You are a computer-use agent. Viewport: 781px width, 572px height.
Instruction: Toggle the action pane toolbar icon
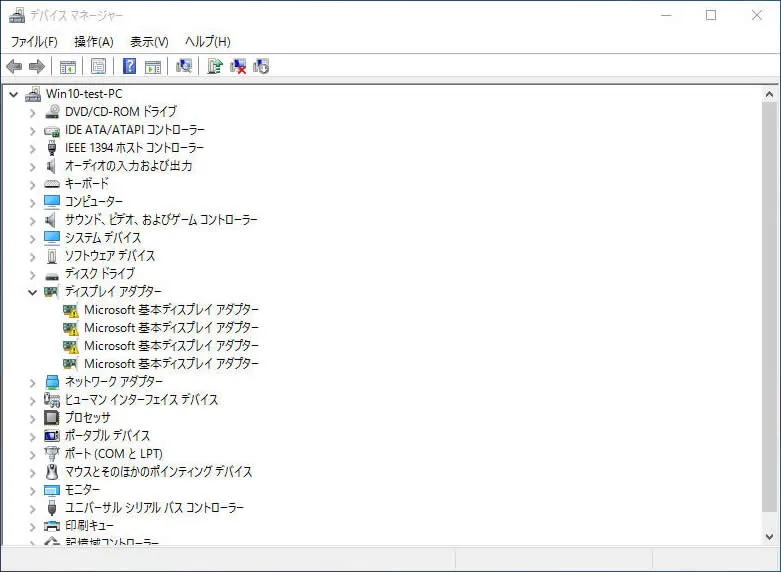click(153, 67)
